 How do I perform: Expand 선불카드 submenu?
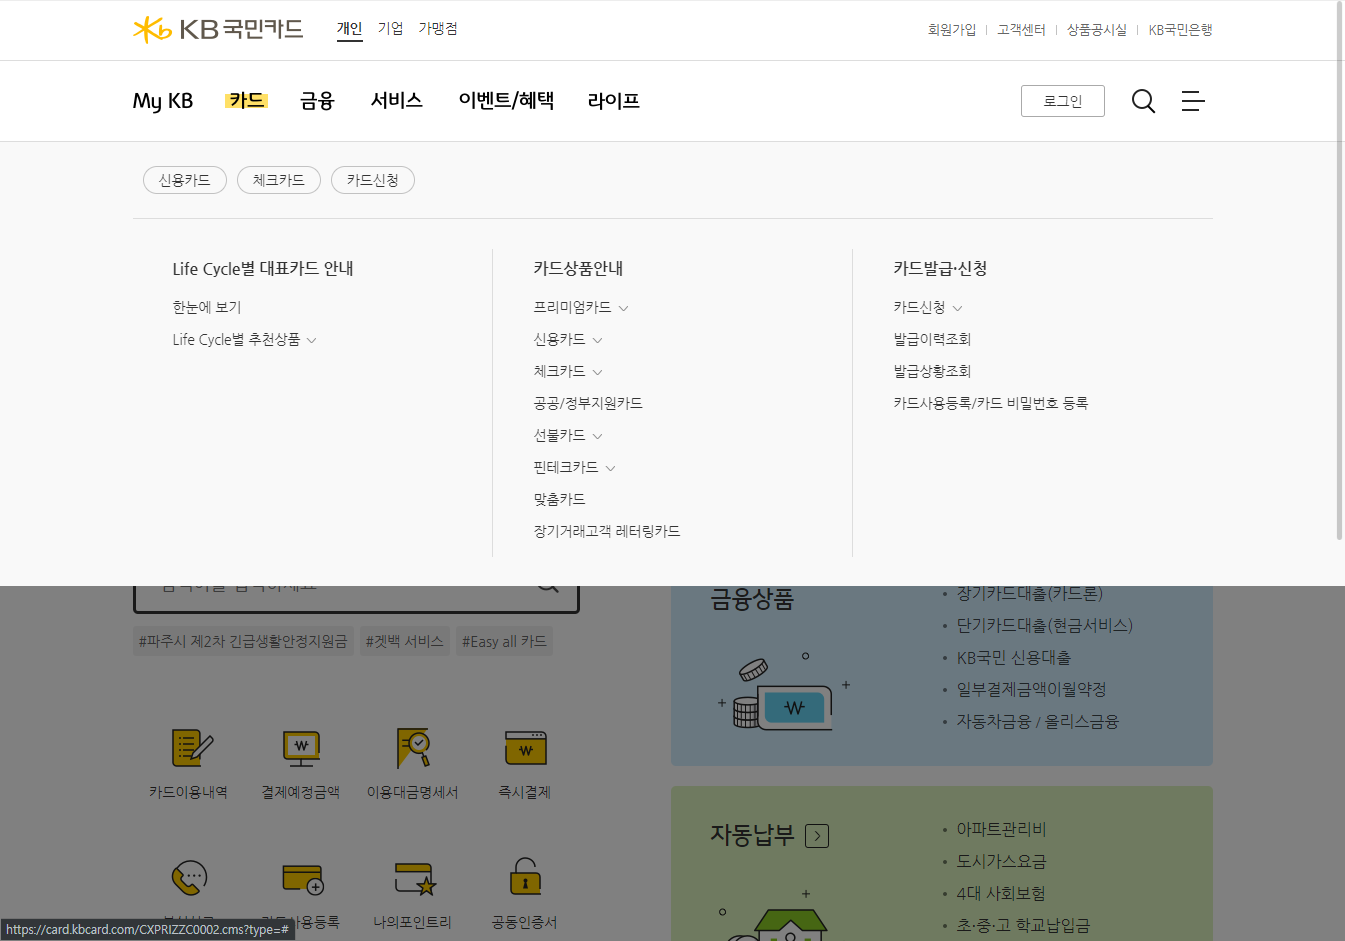pyautogui.click(x=598, y=436)
